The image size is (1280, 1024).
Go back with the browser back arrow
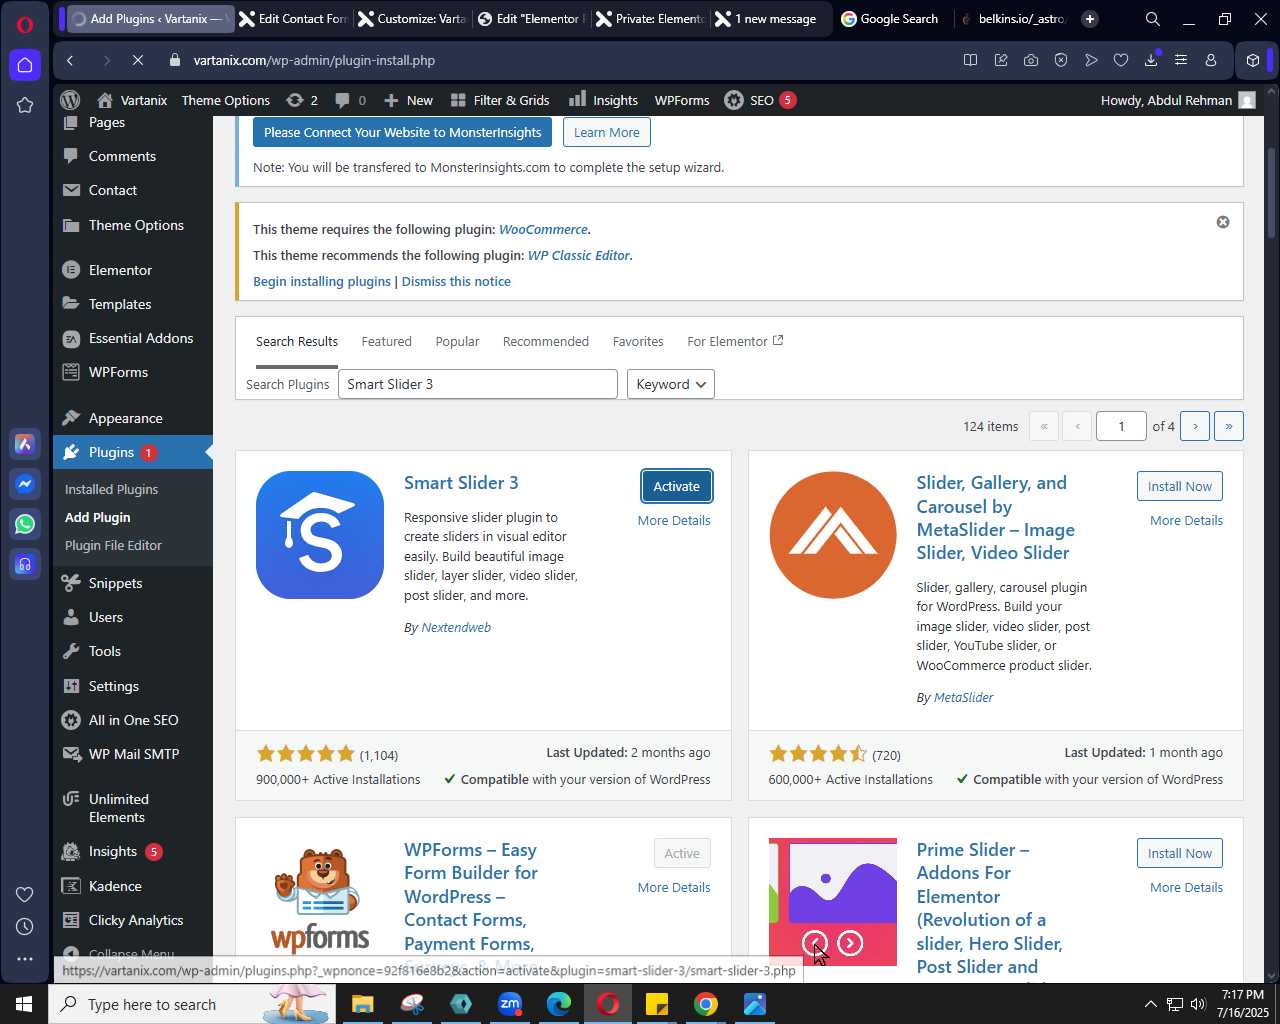70,60
